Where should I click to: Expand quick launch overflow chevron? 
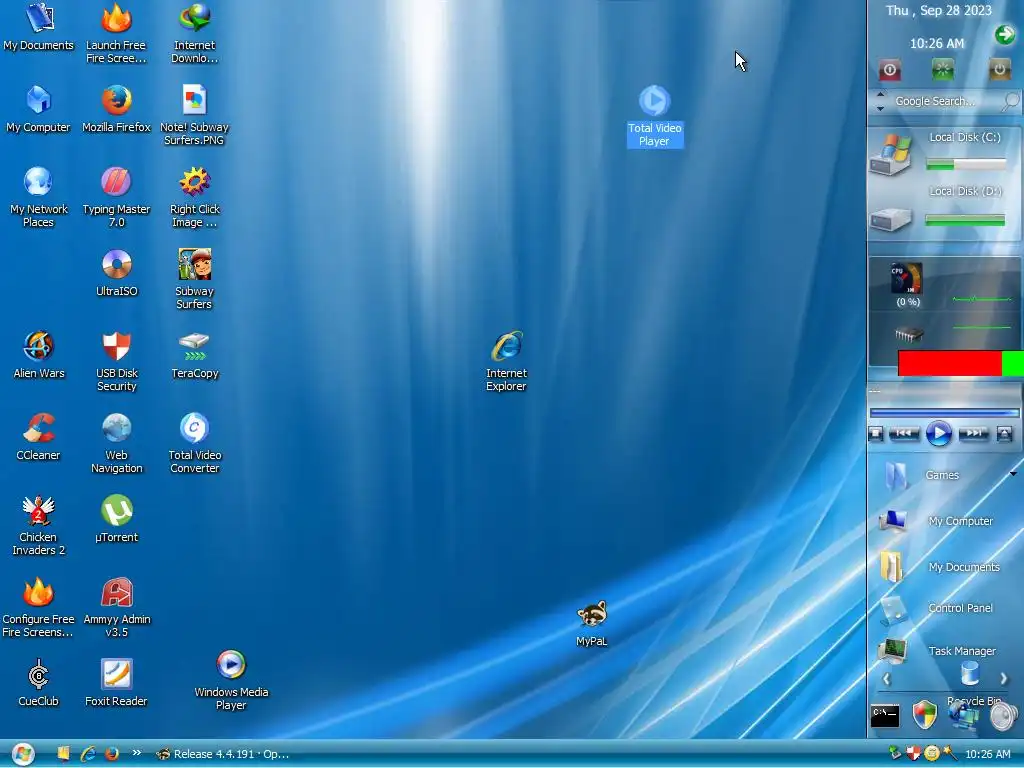(136, 753)
